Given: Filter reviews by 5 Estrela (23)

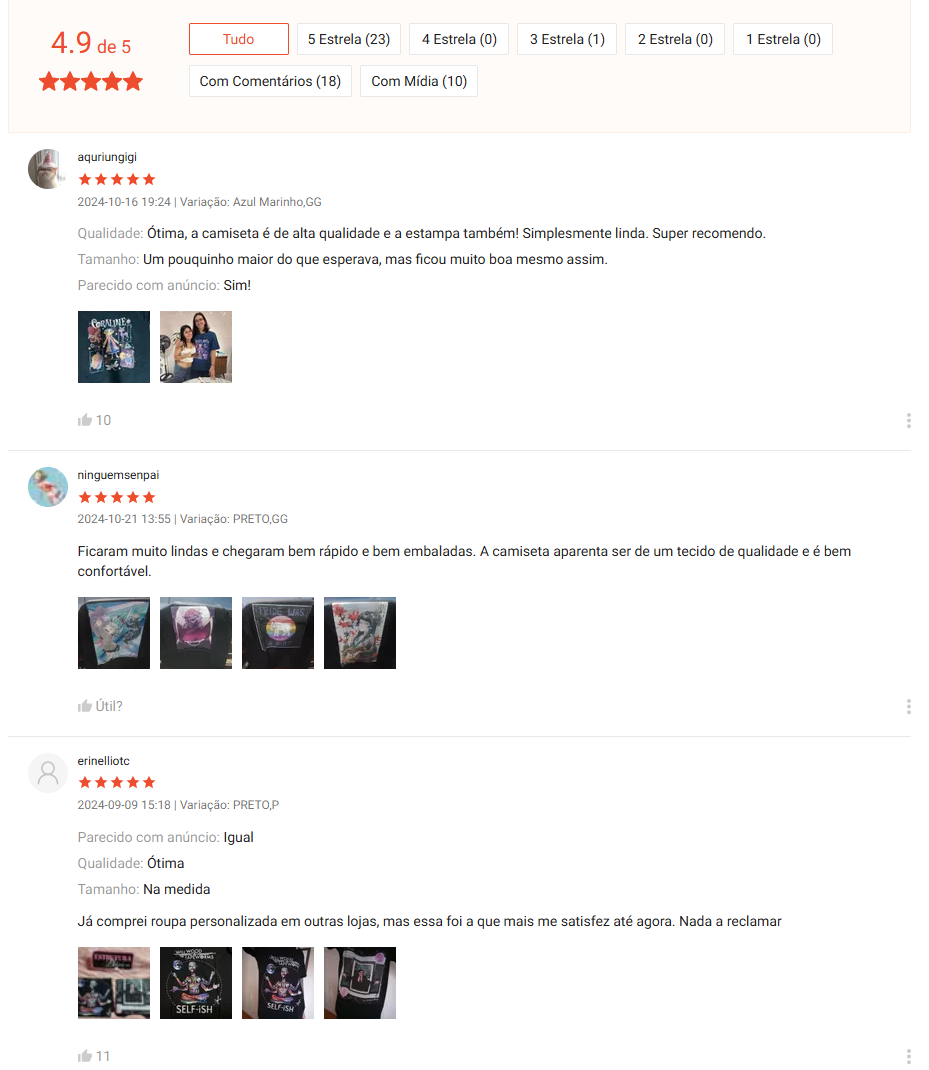Looking at the screenshot, I should coord(349,39).
